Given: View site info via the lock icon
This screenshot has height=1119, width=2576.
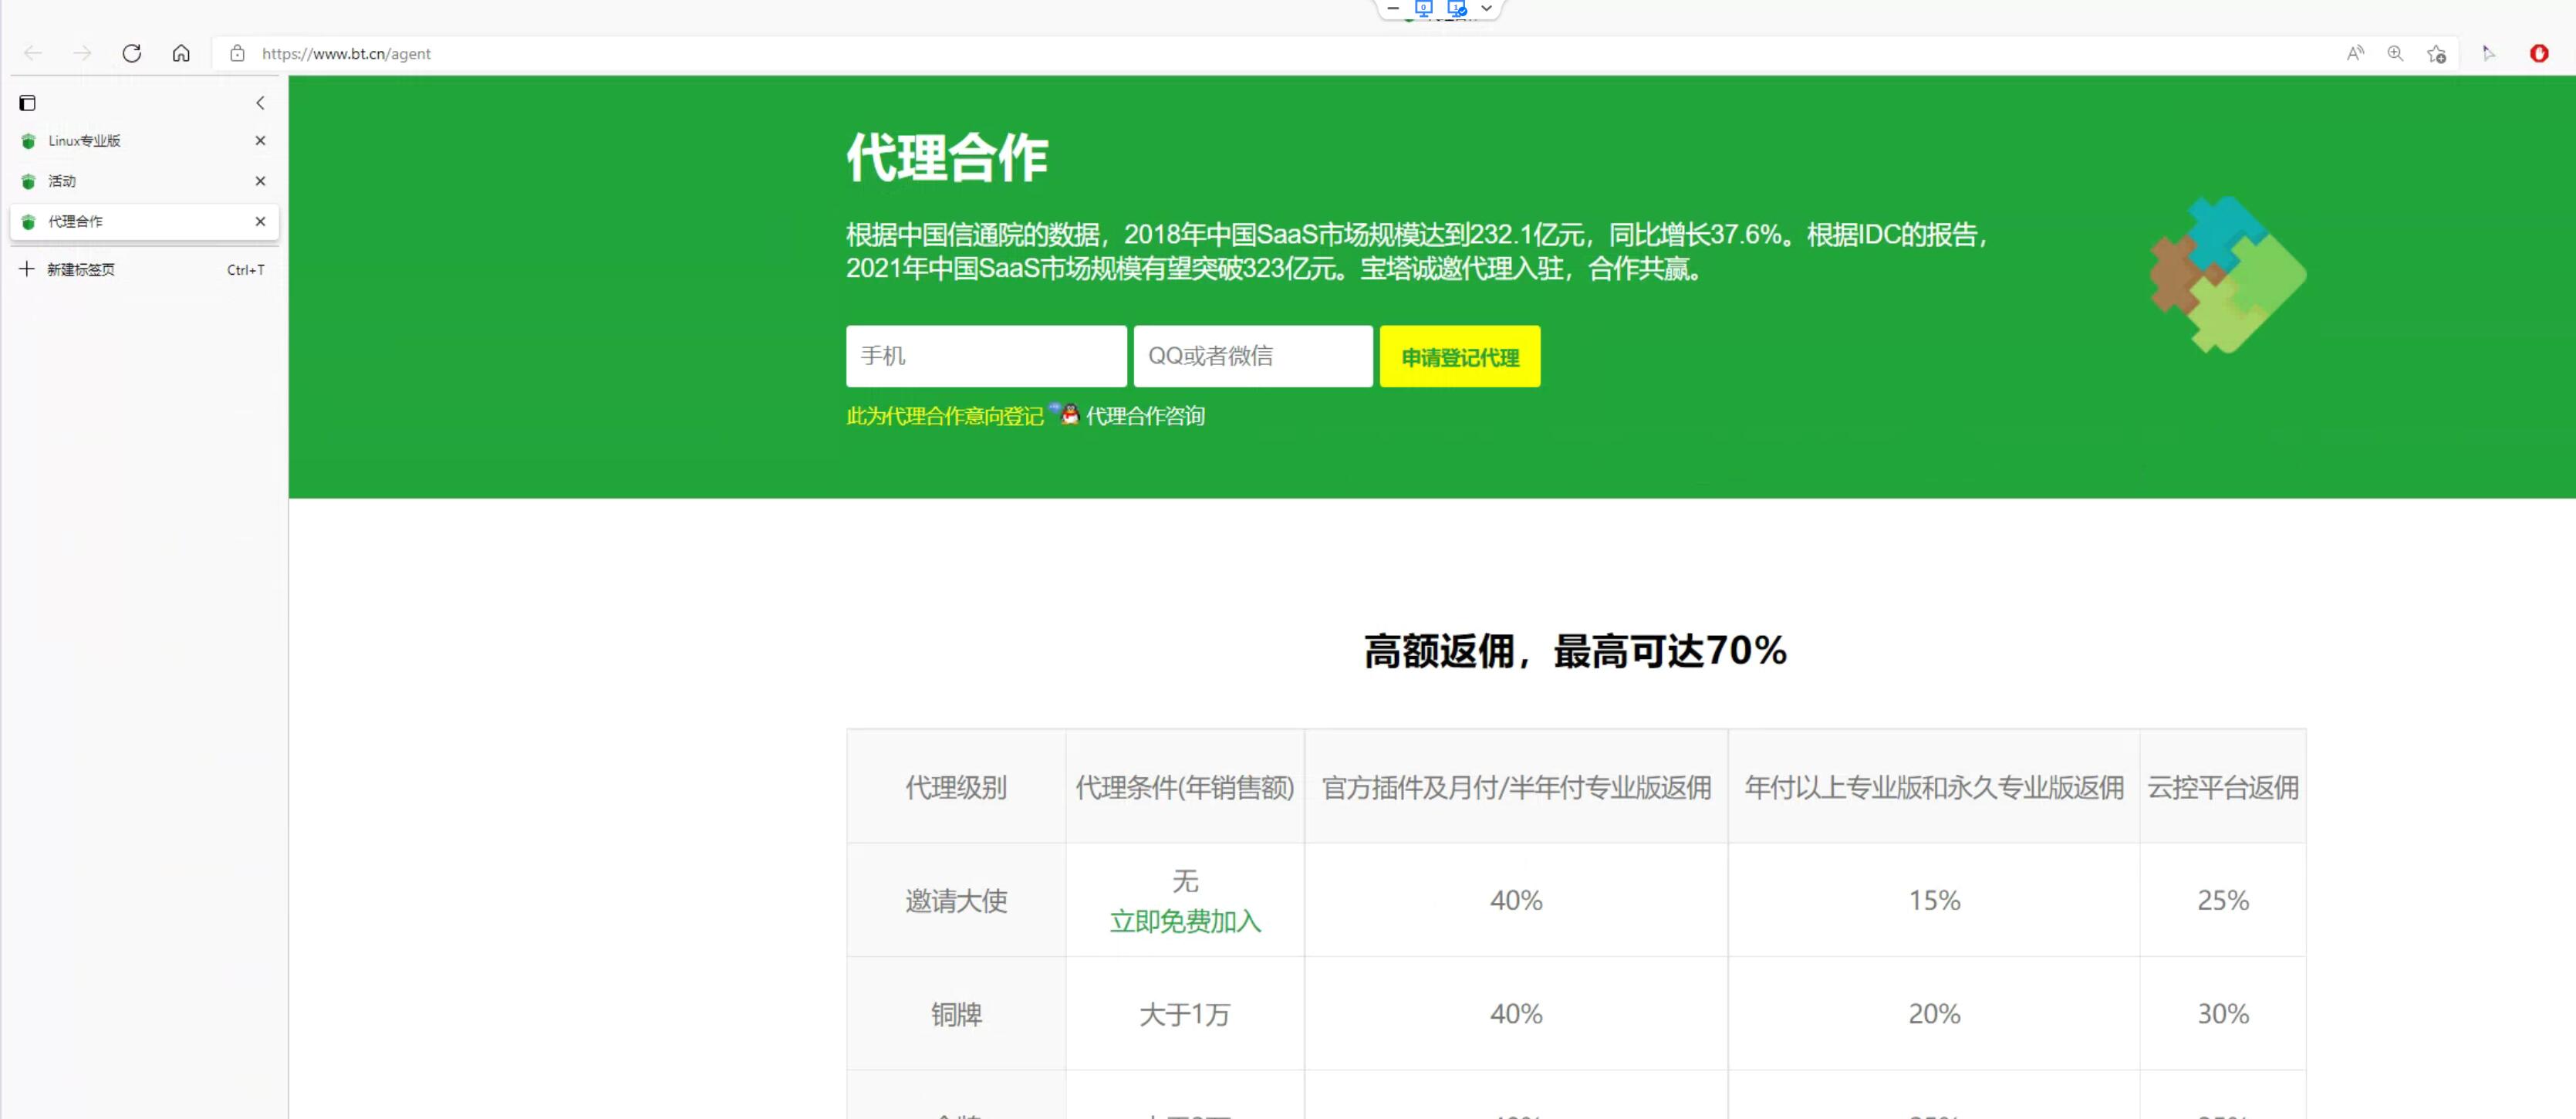Looking at the screenshot, I should pos(237,53).
